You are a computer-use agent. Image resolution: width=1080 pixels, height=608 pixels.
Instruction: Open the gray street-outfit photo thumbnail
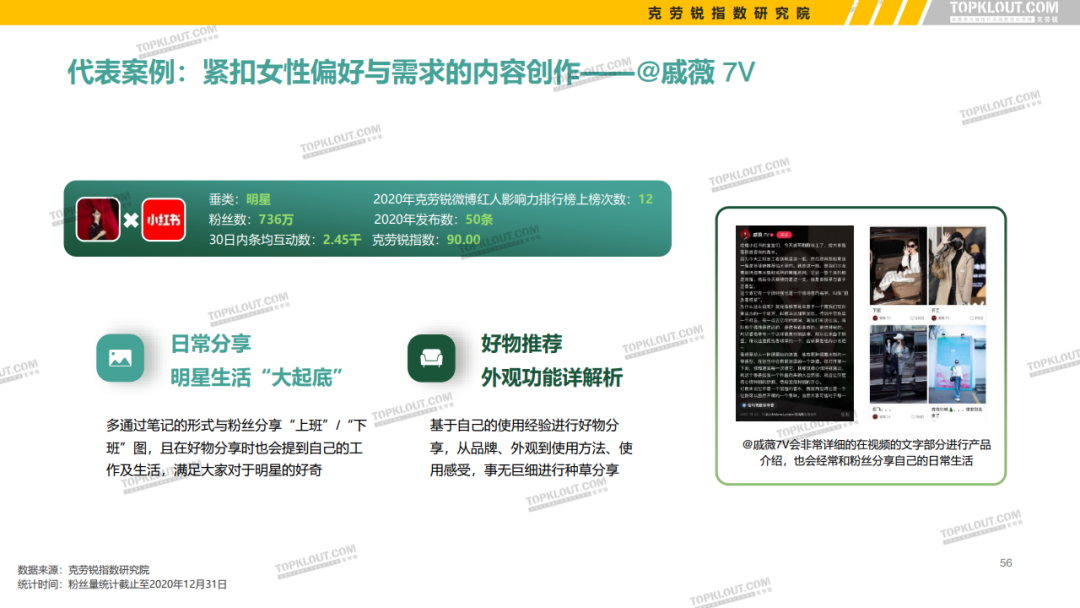tap(898, 364)
